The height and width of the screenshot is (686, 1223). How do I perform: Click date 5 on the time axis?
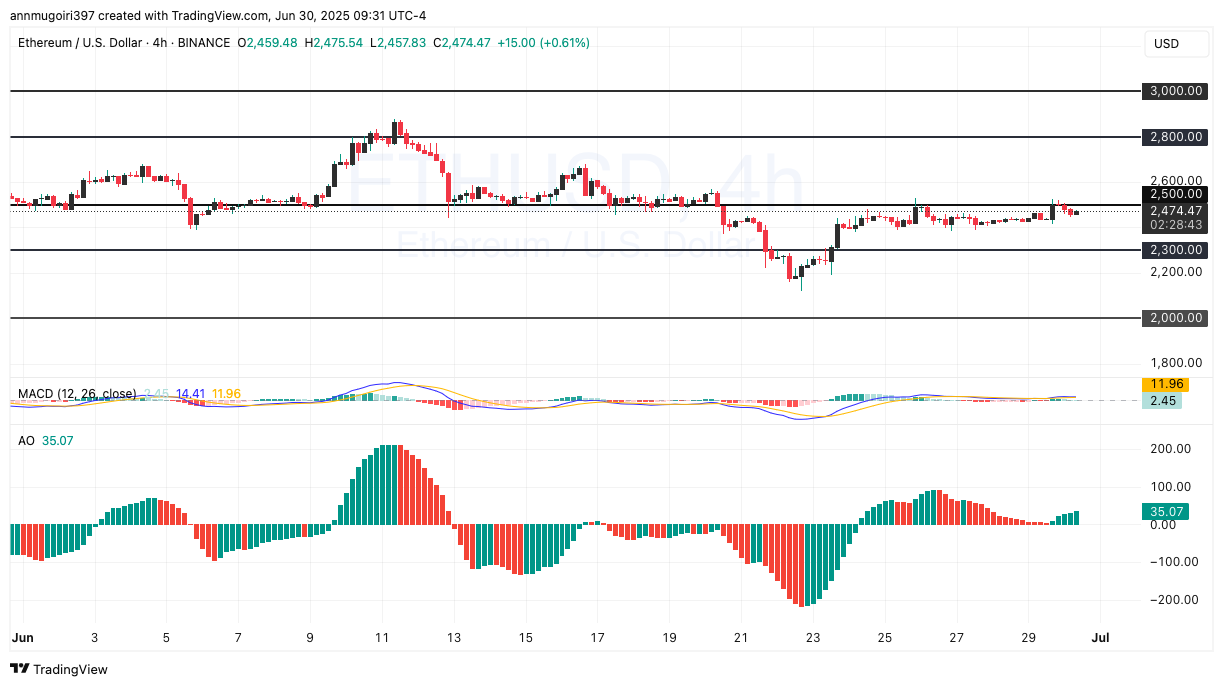166,637
